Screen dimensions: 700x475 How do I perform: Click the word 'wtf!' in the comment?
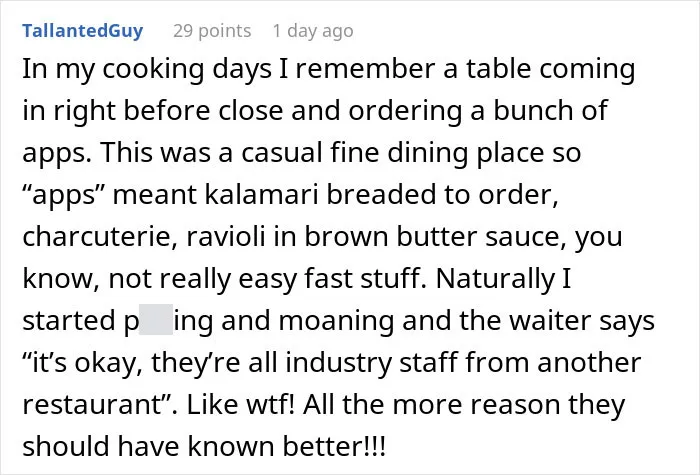[x=271, y=404]
